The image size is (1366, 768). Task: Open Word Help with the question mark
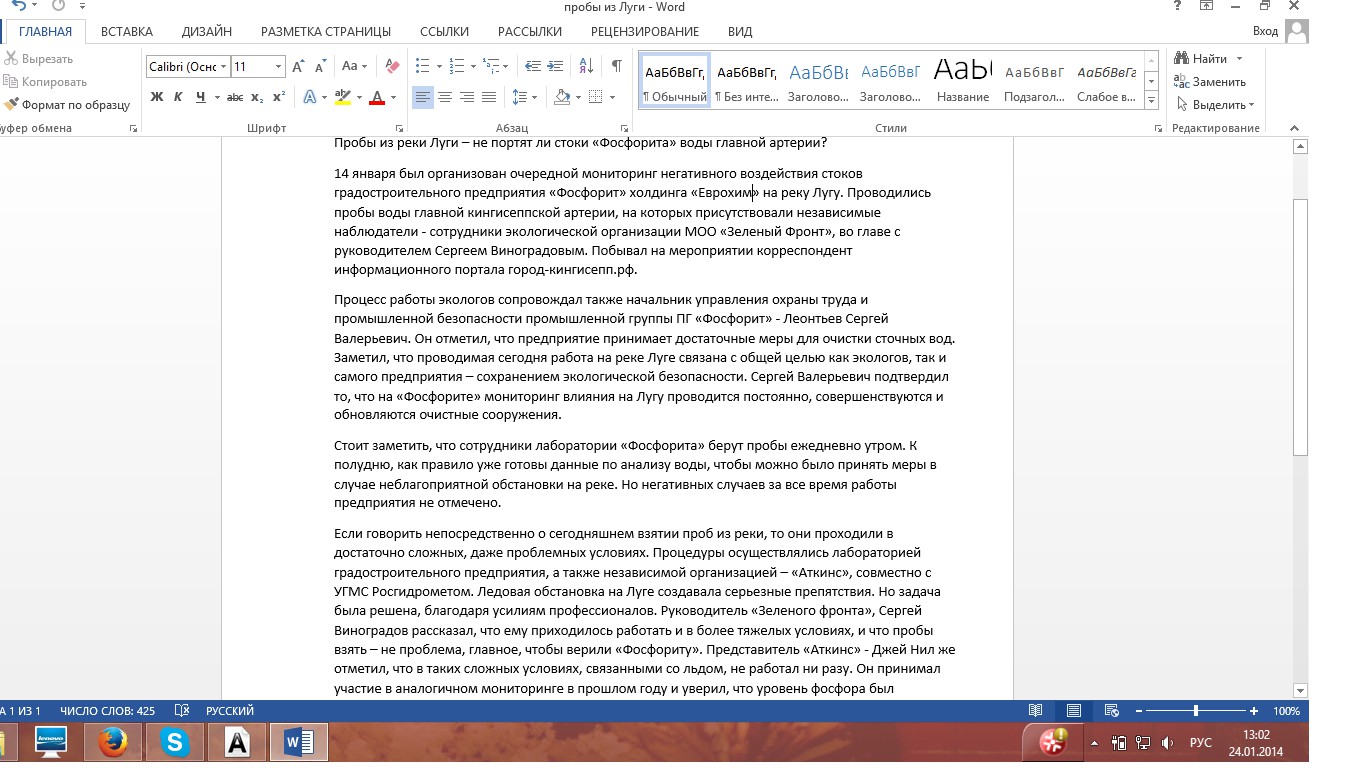pos(1178,6)
